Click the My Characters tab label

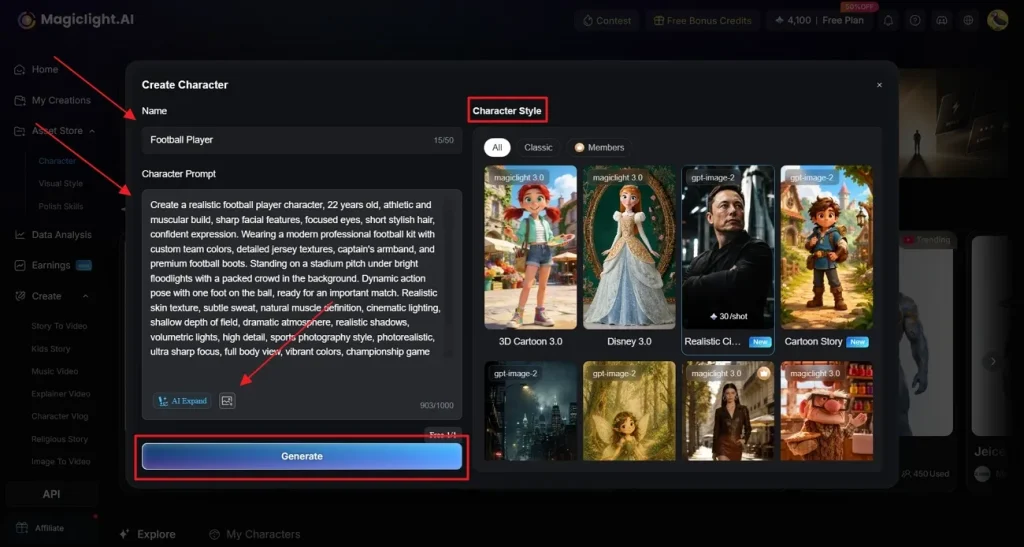click(x=263, y=535)
